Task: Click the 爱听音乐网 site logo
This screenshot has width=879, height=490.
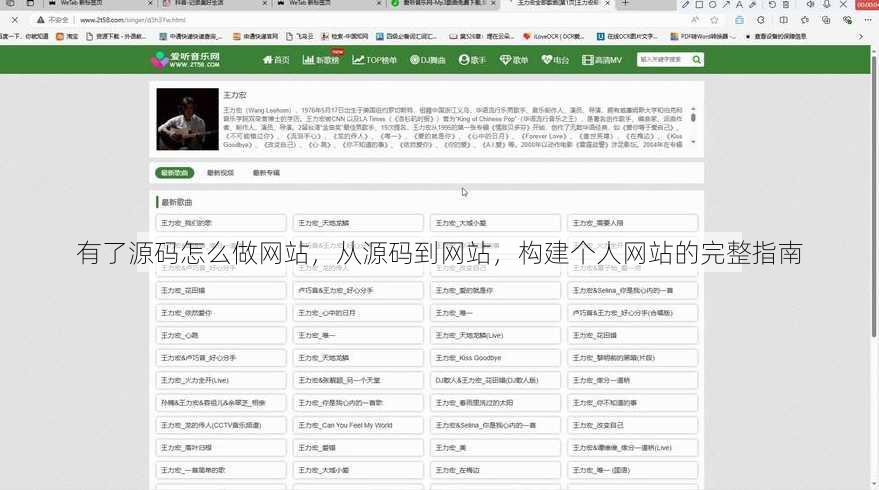Action: 186,59
